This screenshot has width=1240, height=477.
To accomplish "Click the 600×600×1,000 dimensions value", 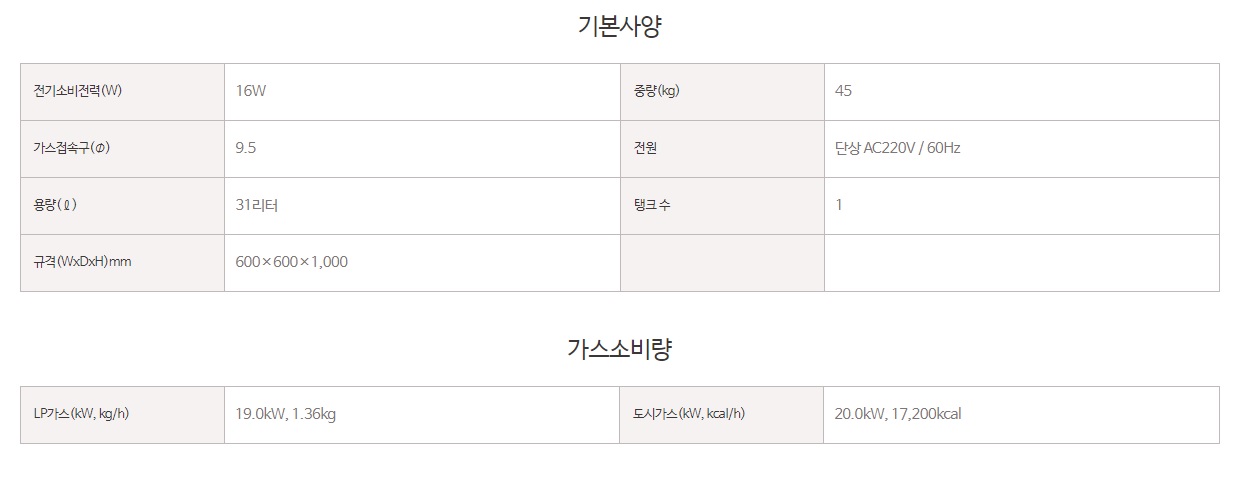I will point(292,262).
